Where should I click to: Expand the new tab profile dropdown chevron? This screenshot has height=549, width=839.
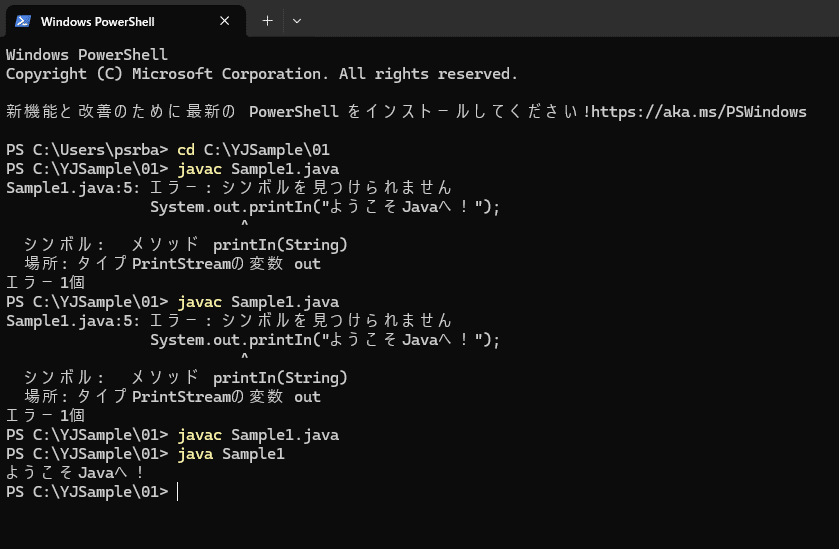[x=297, y=21]
